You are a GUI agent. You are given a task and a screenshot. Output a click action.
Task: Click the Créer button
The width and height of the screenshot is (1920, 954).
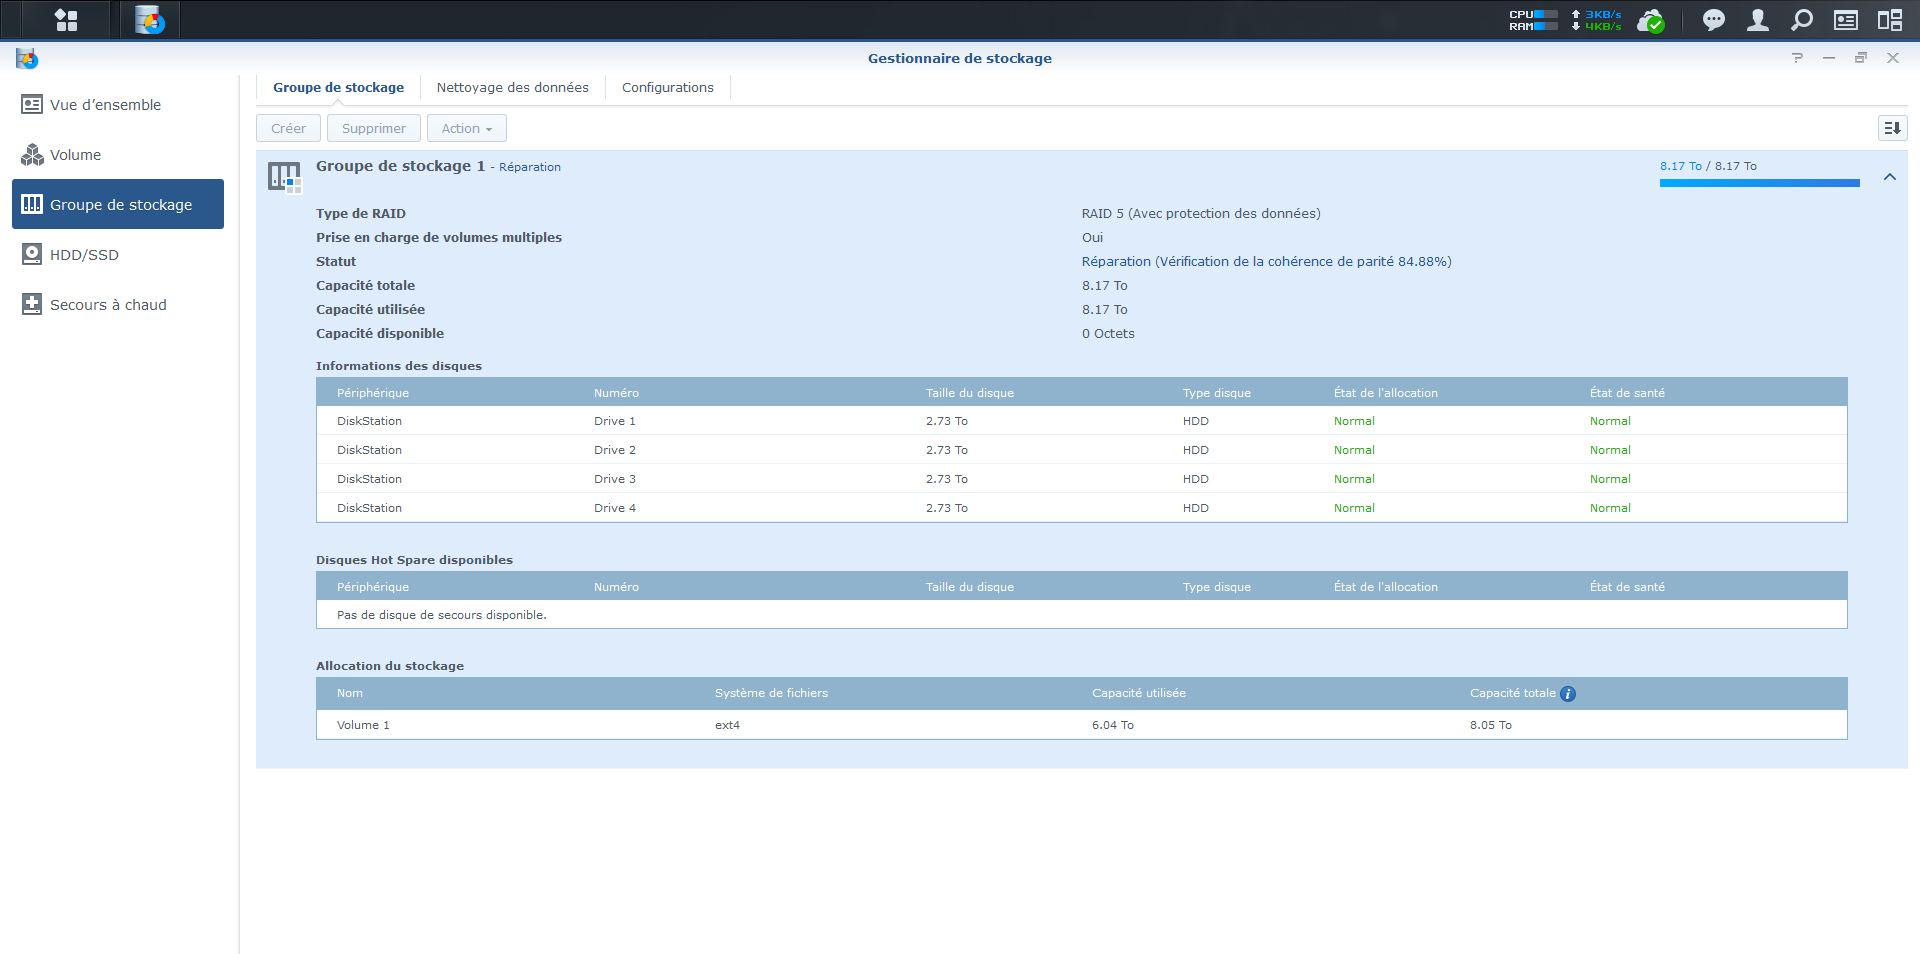coord(288,128)
